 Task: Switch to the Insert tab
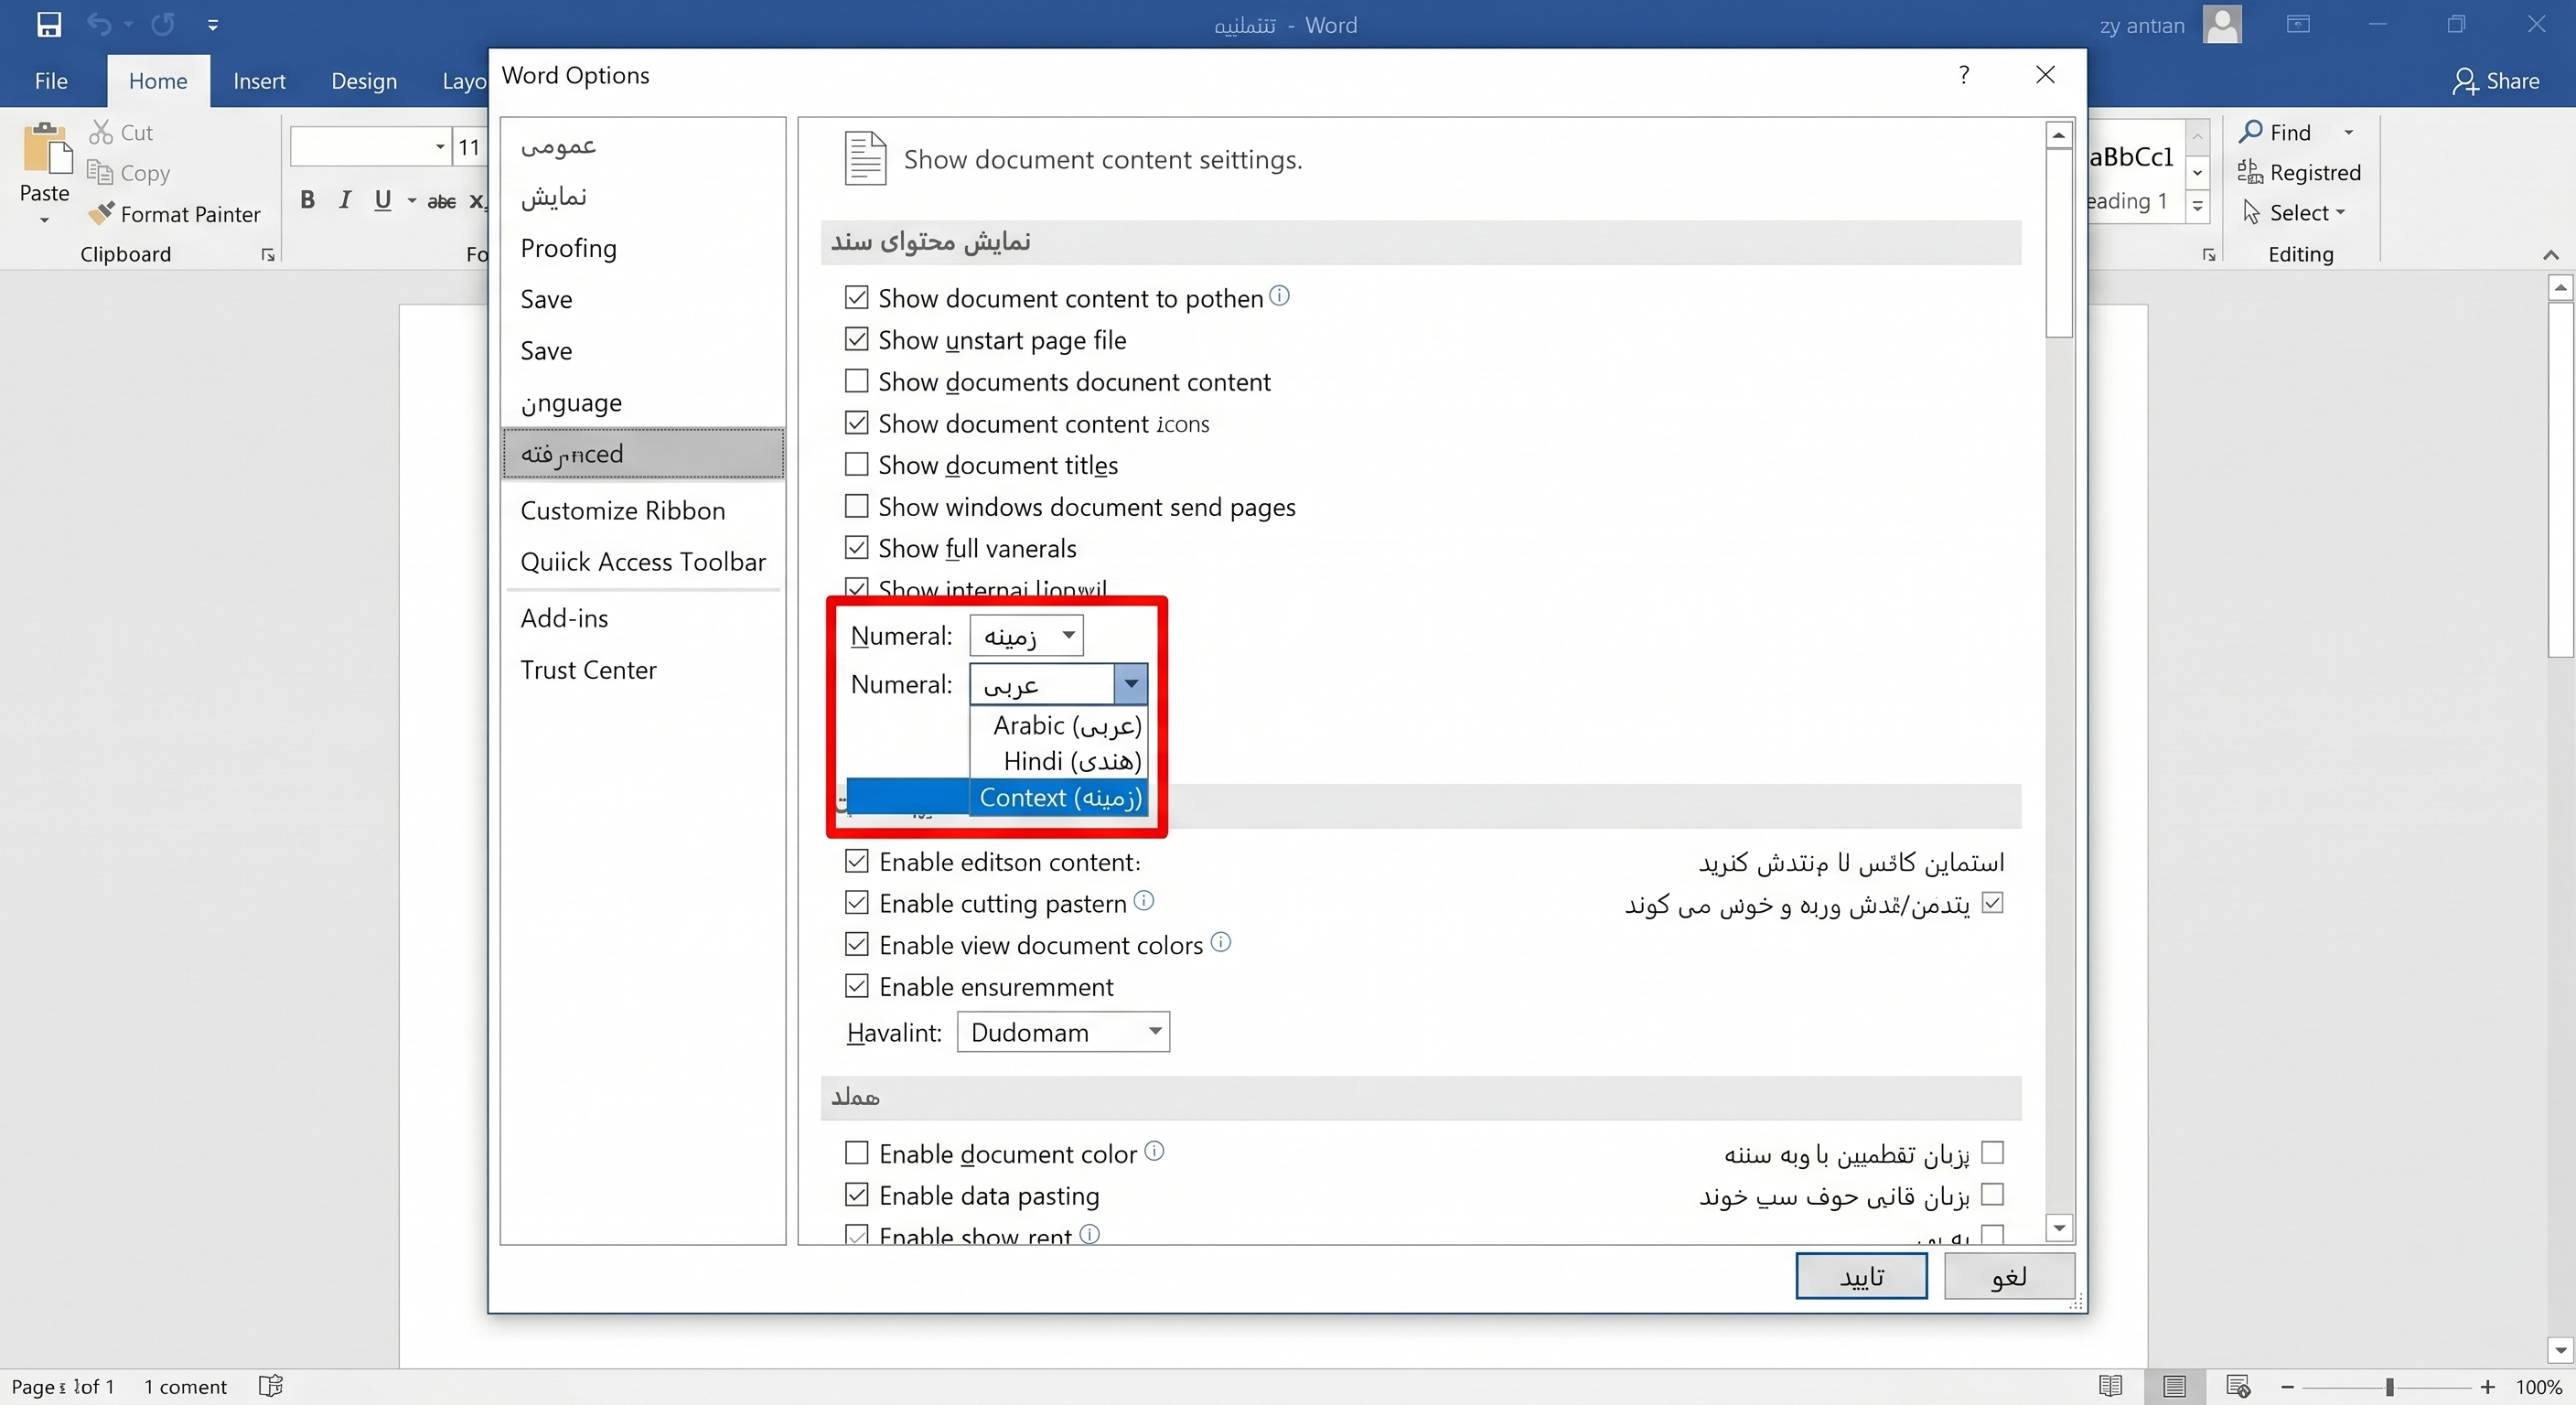click(259, 81)
